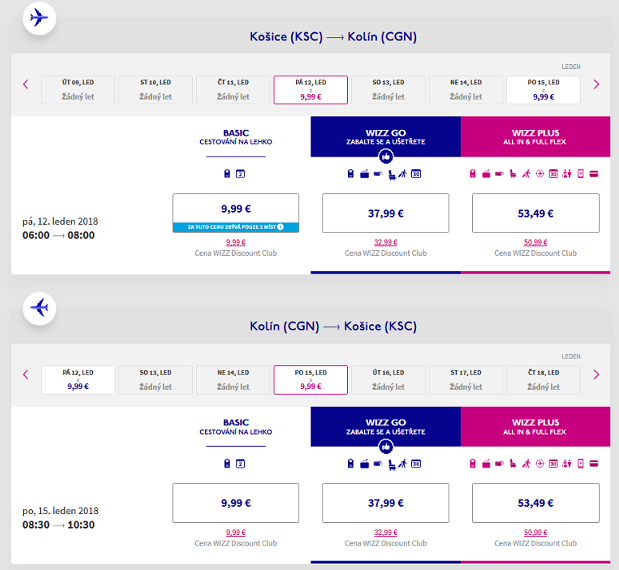
Task: Open 9,99 € Discount Club price for return BASIC
Action: tap(236, 532)
